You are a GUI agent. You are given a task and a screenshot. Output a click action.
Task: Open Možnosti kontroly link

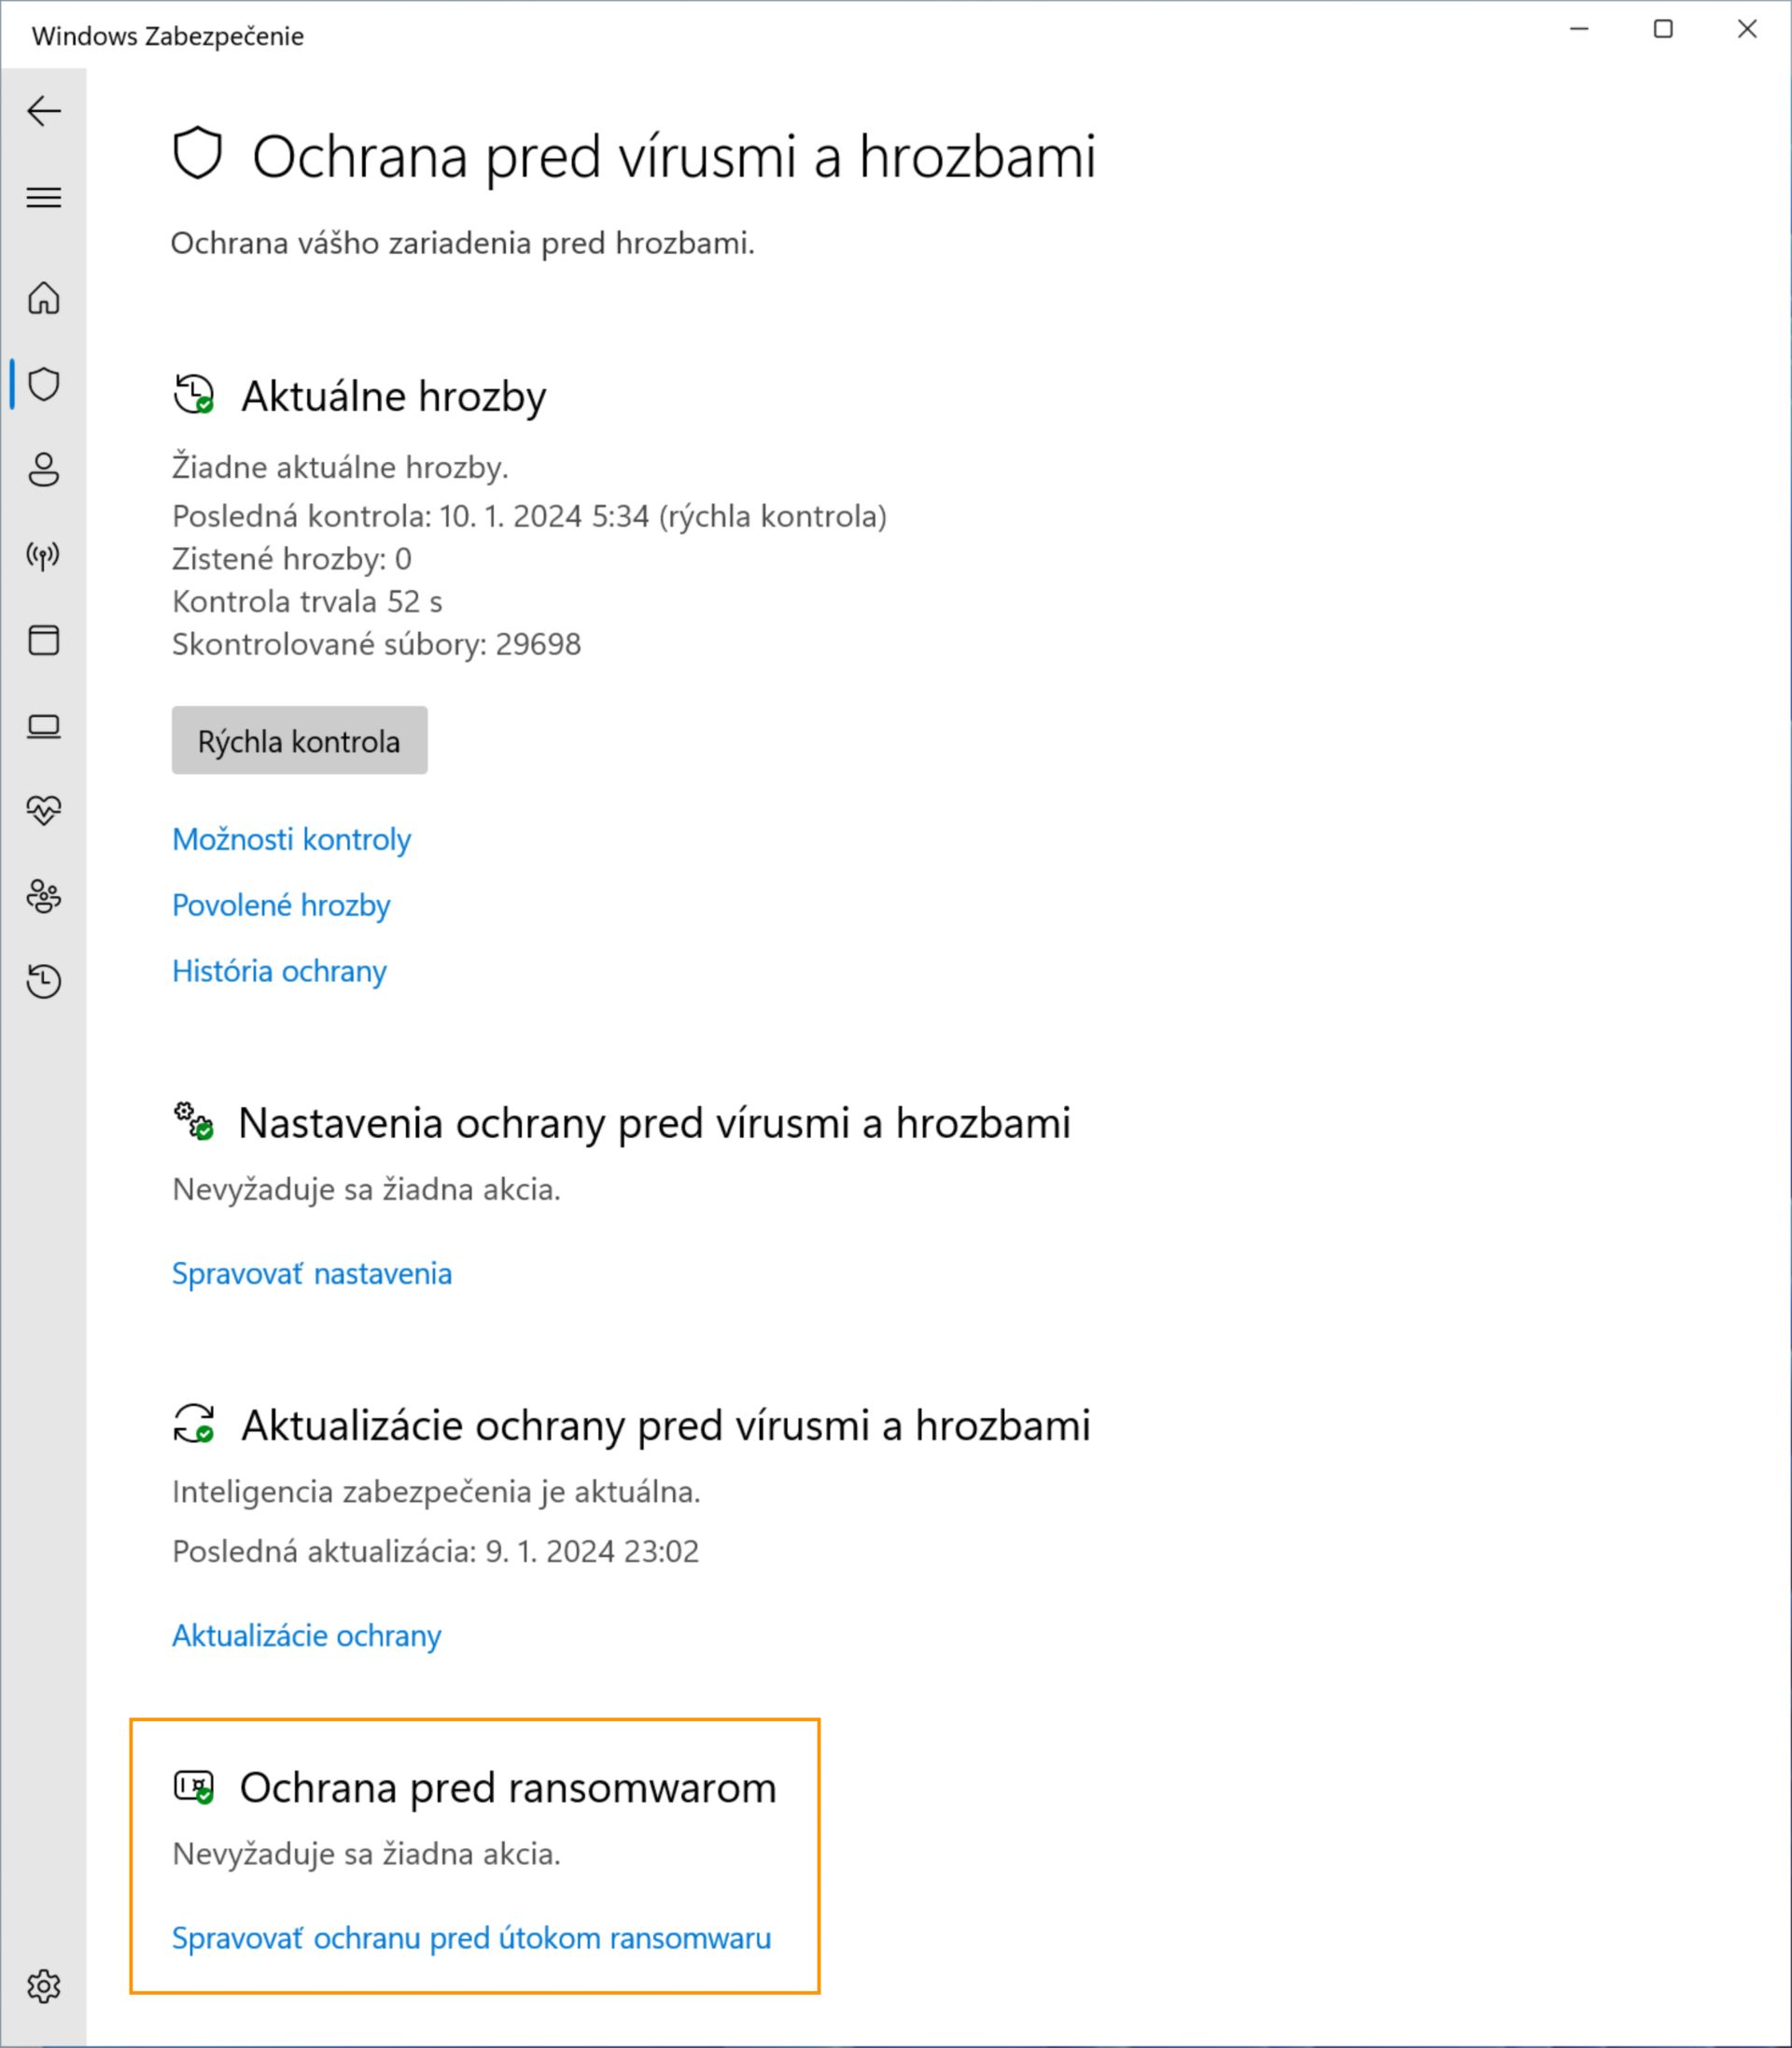click(291, 839)
